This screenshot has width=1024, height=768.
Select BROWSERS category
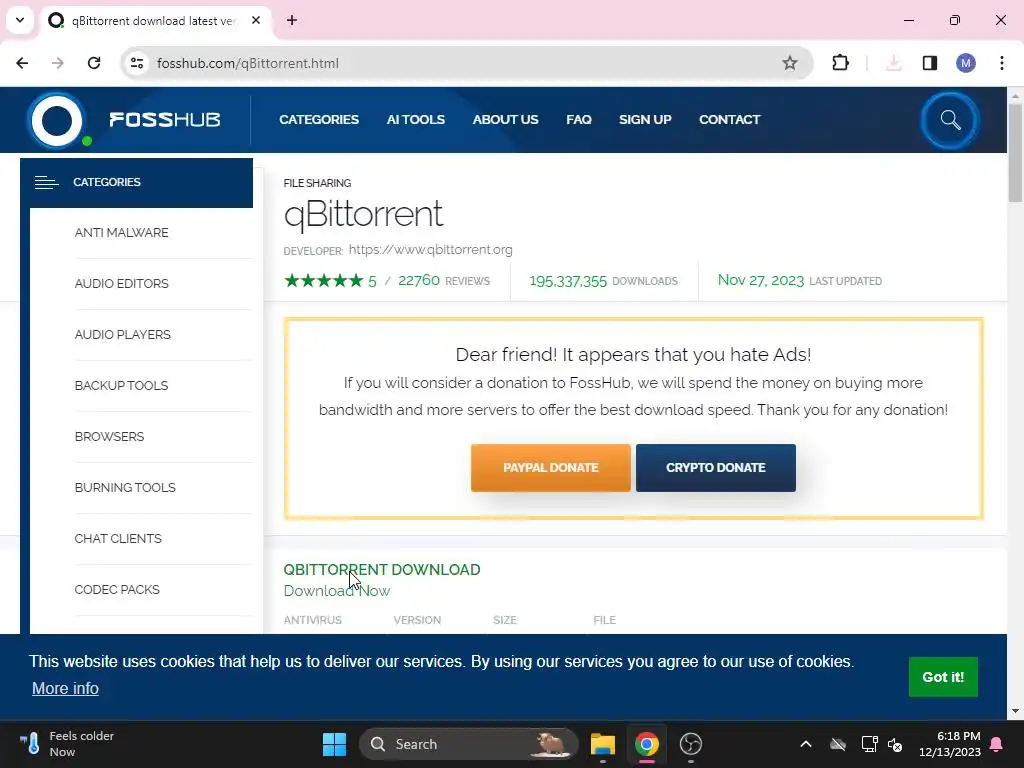(x=109, y=436)
